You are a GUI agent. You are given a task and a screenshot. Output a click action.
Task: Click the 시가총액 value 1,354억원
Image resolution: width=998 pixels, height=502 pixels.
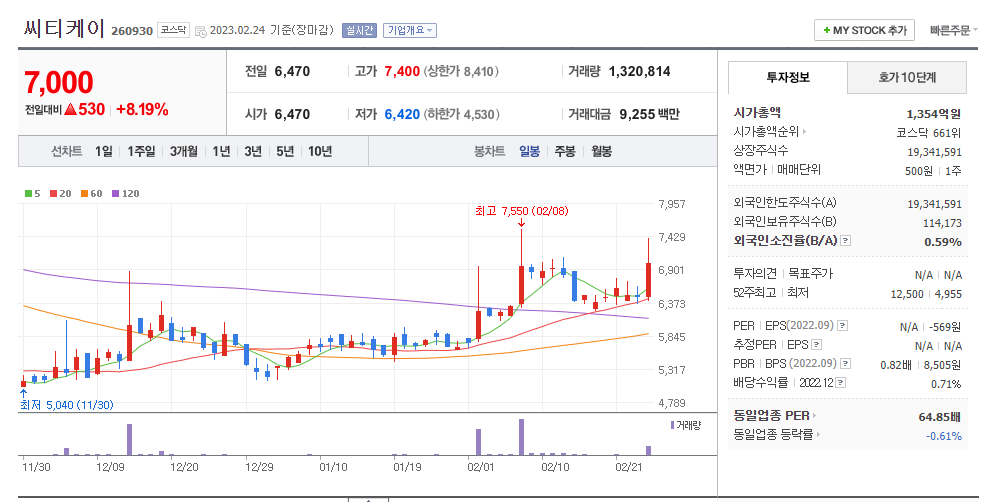(x=934, y=115)
